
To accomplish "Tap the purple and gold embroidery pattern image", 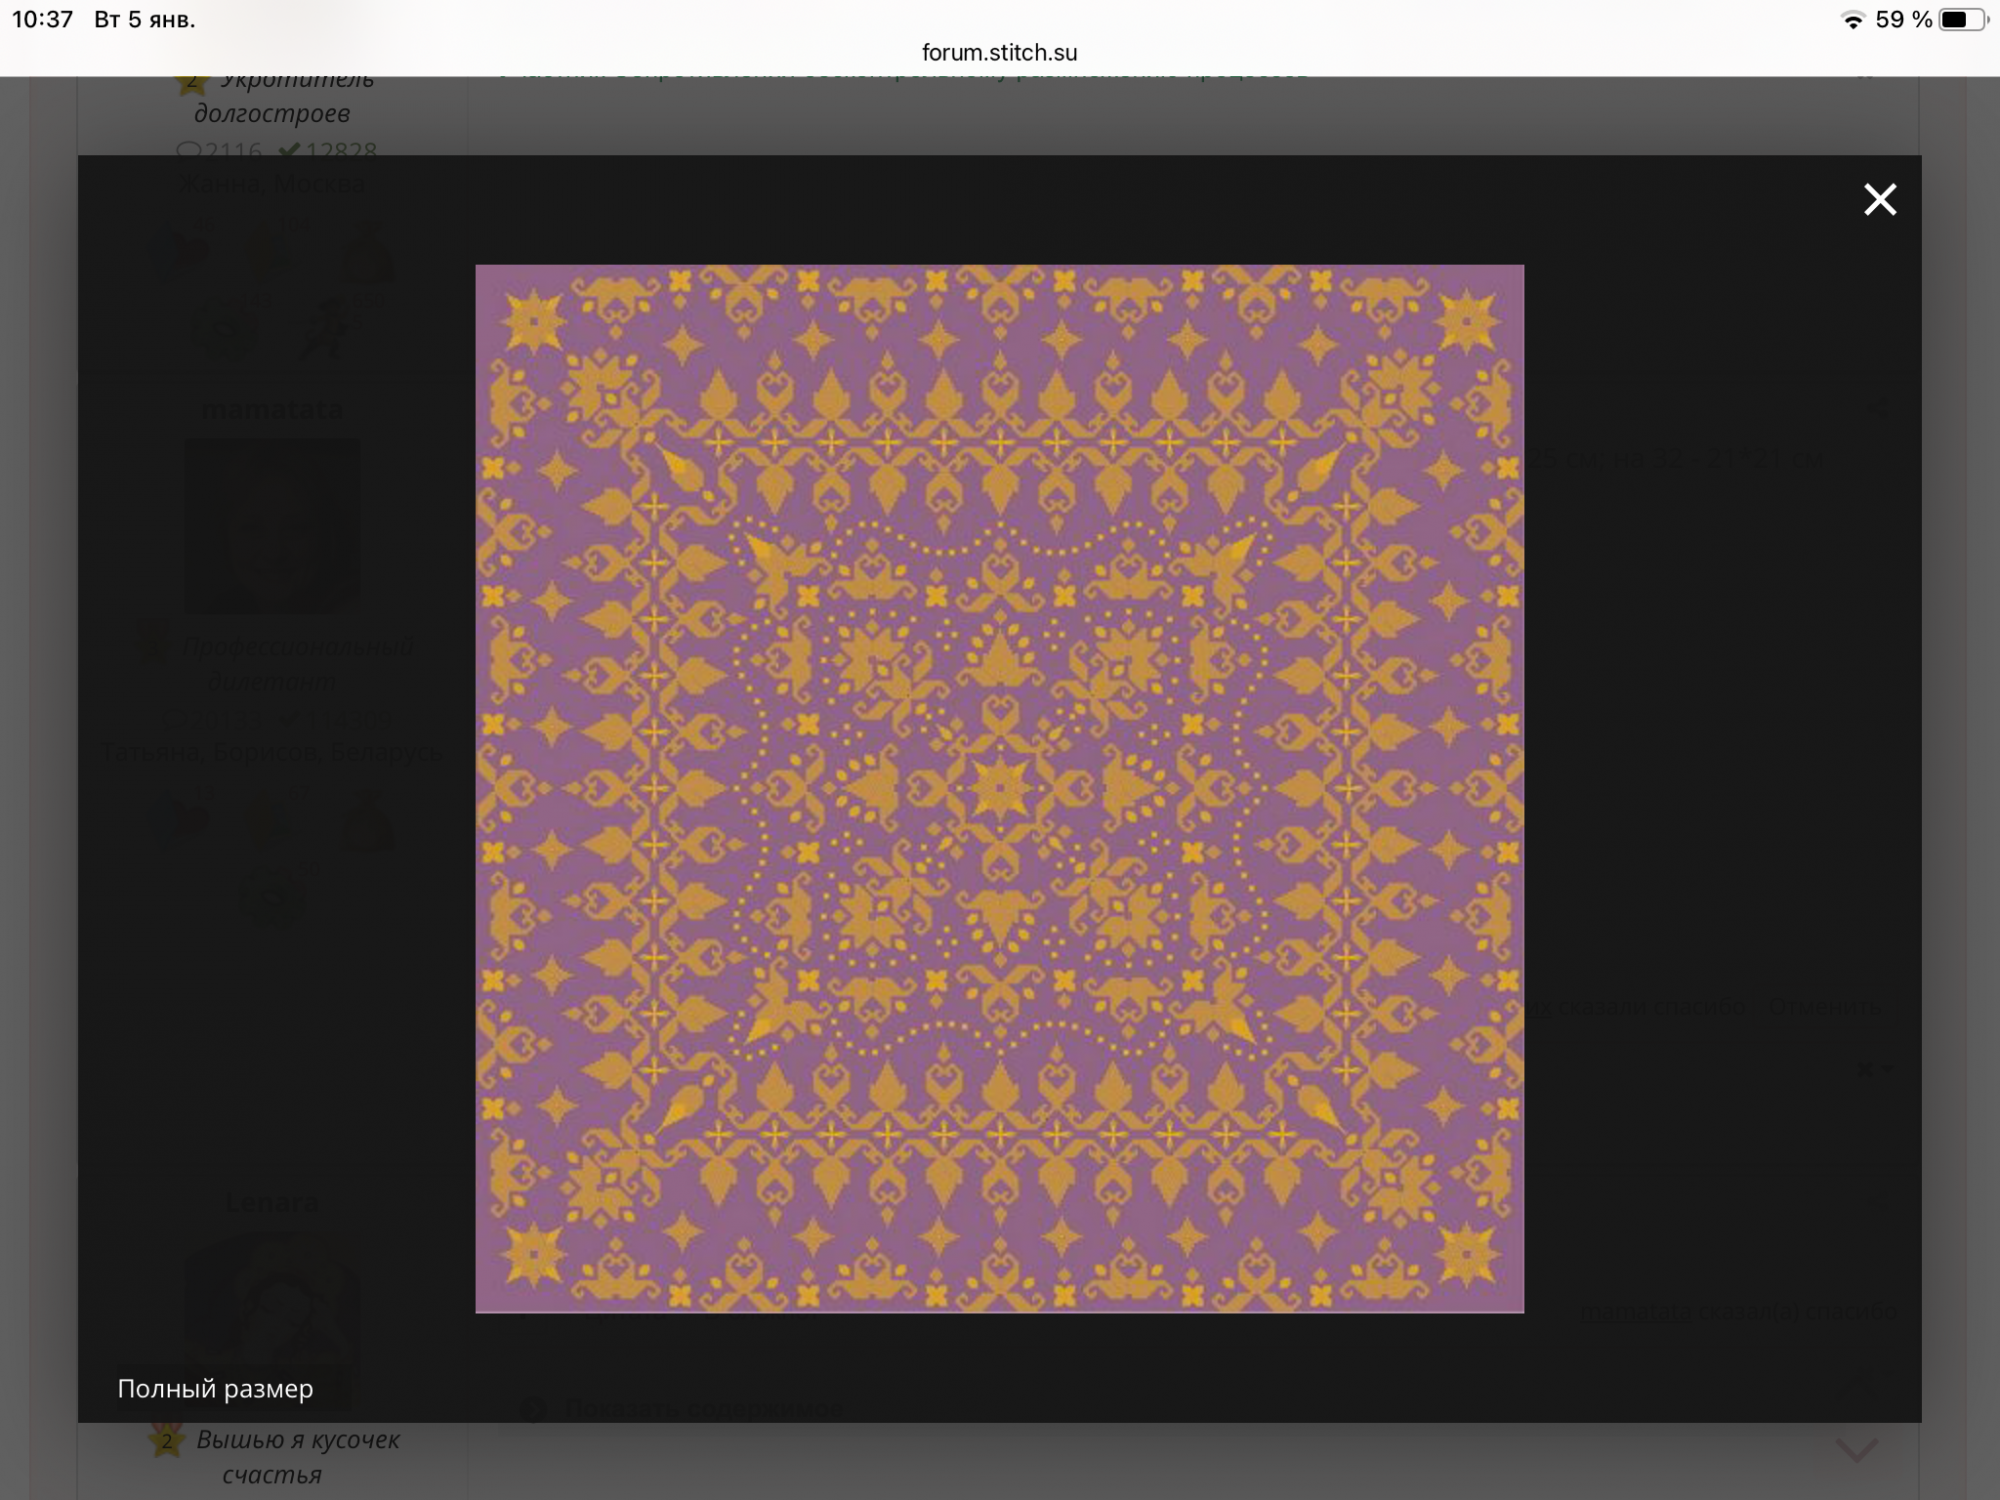I will click(999, 788).
